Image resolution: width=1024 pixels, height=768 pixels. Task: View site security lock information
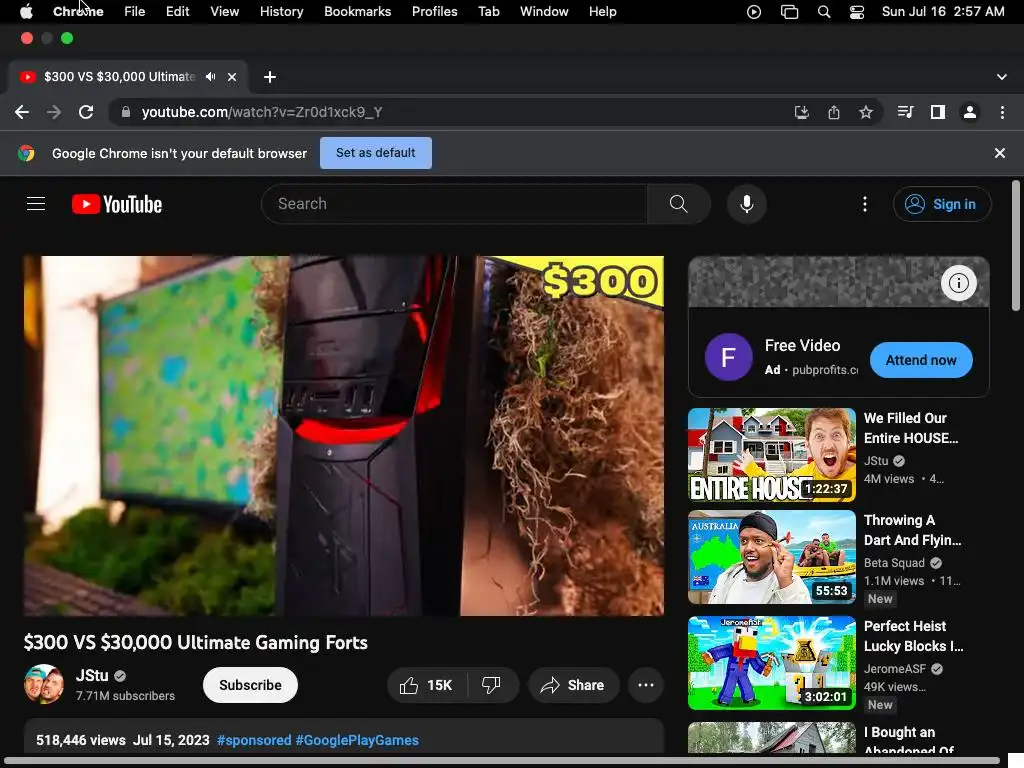click(x=125, y=112)
